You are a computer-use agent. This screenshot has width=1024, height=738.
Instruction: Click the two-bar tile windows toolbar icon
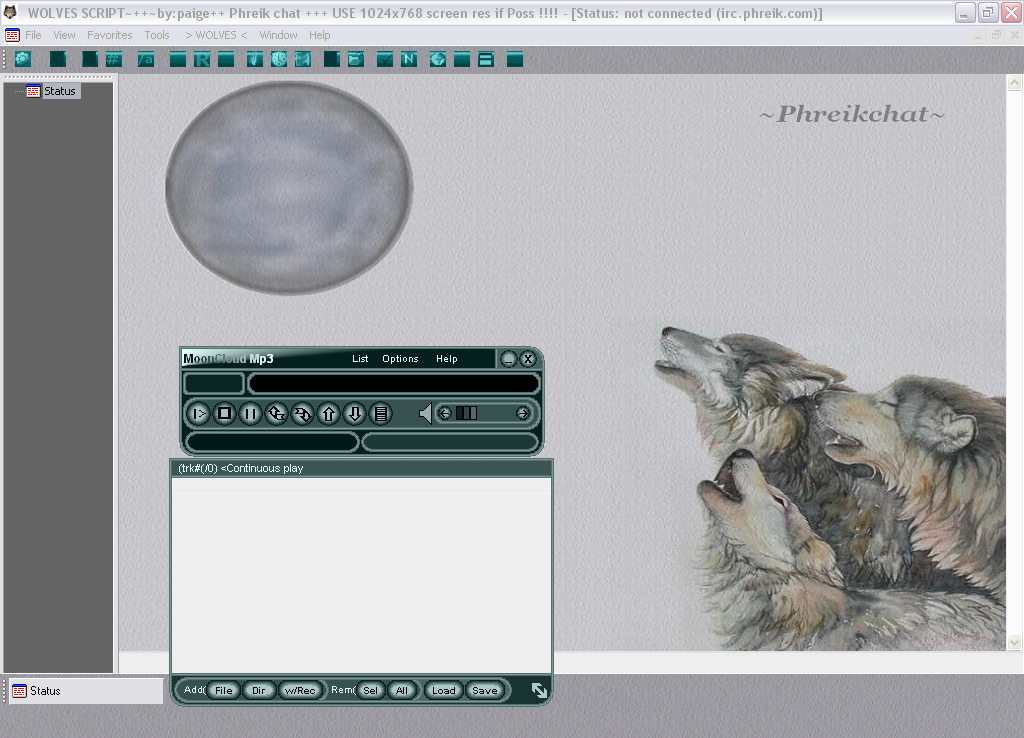coord(486,59)
